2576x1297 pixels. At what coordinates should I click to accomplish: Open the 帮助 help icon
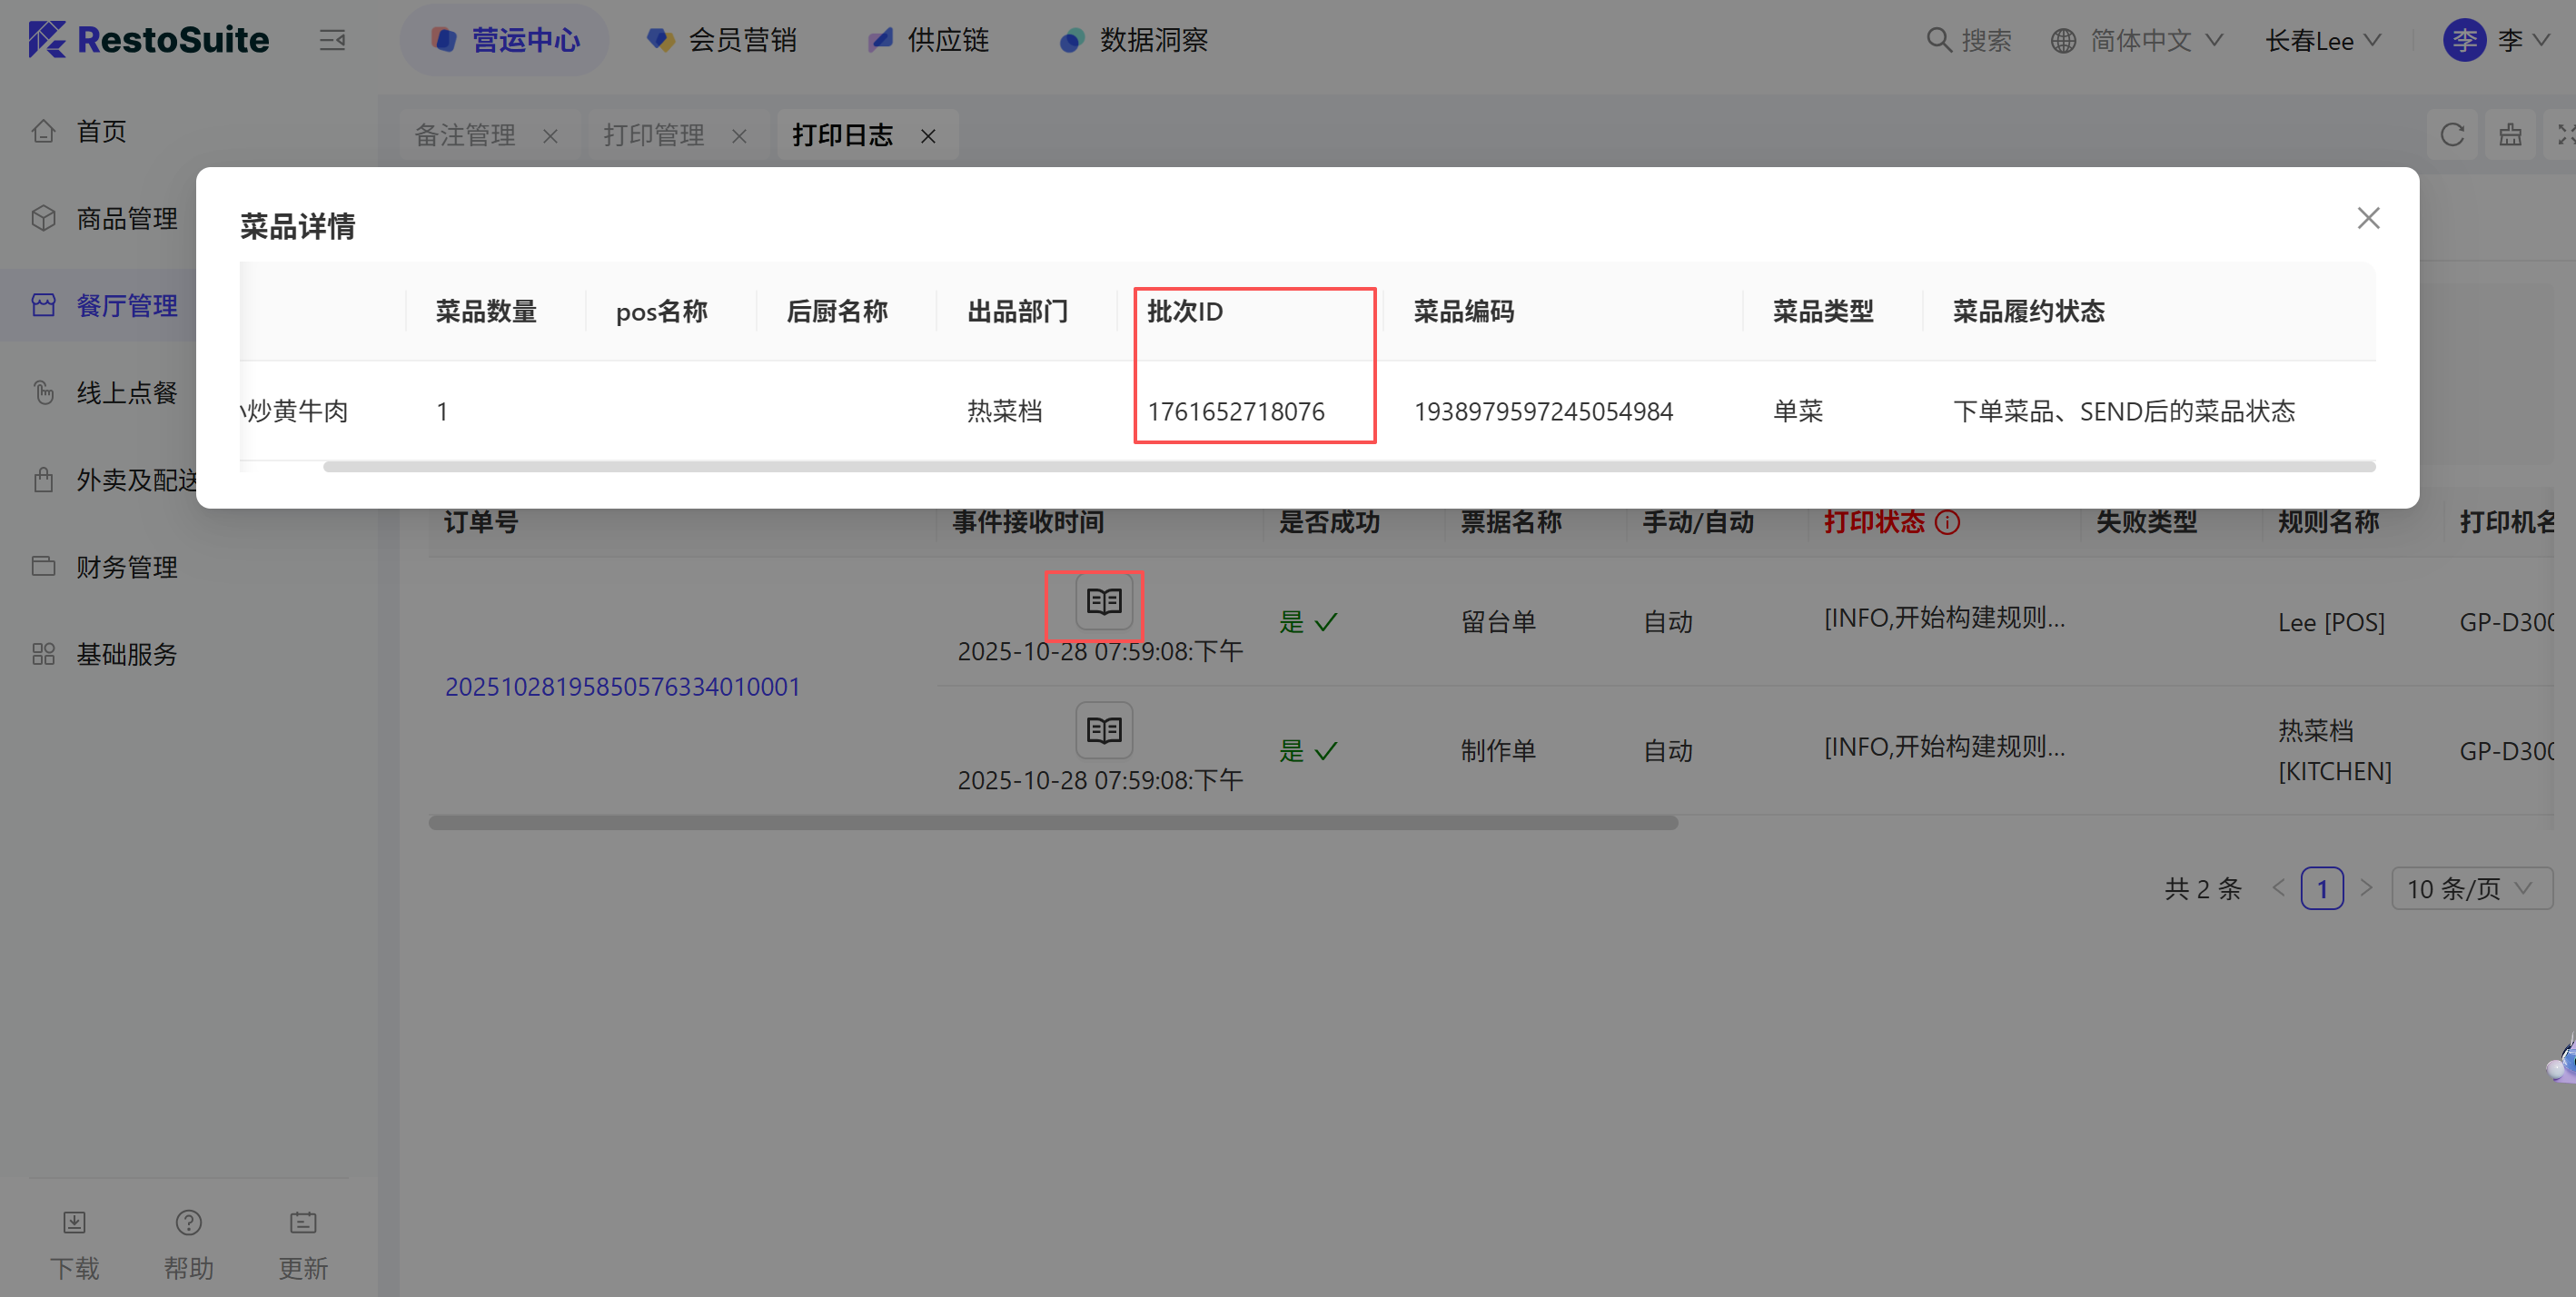(189, 1222)
